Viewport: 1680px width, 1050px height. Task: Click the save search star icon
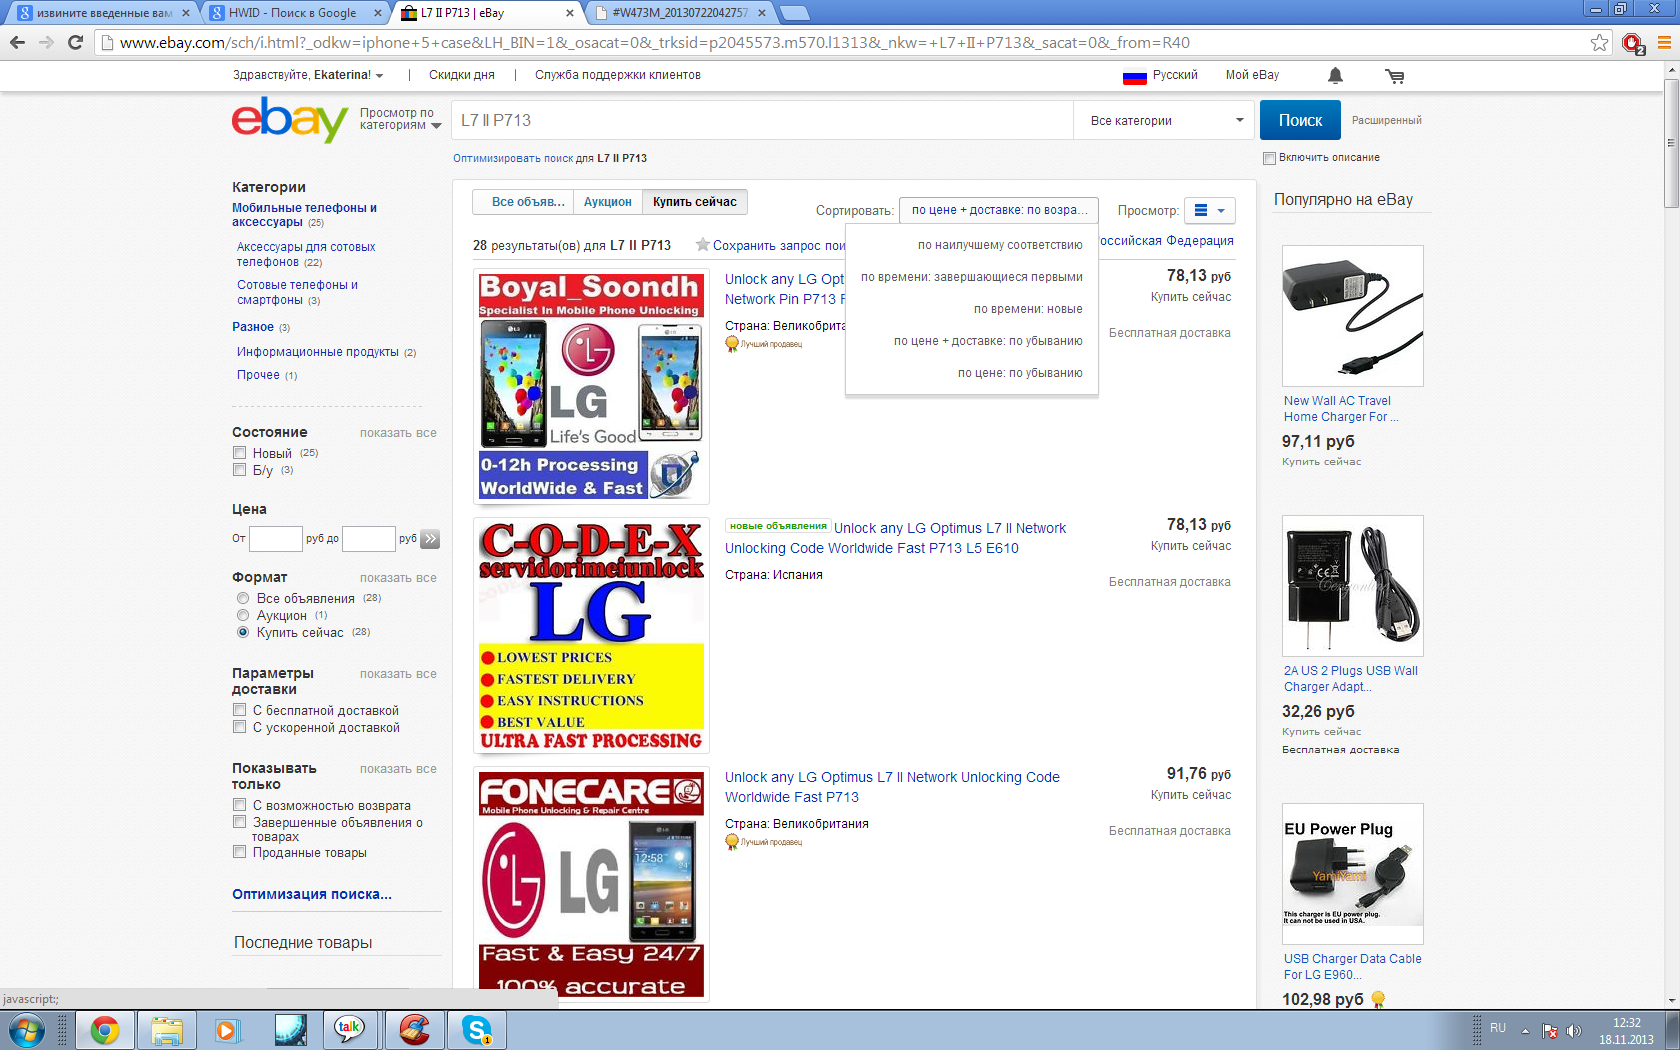tap(703, 245)
